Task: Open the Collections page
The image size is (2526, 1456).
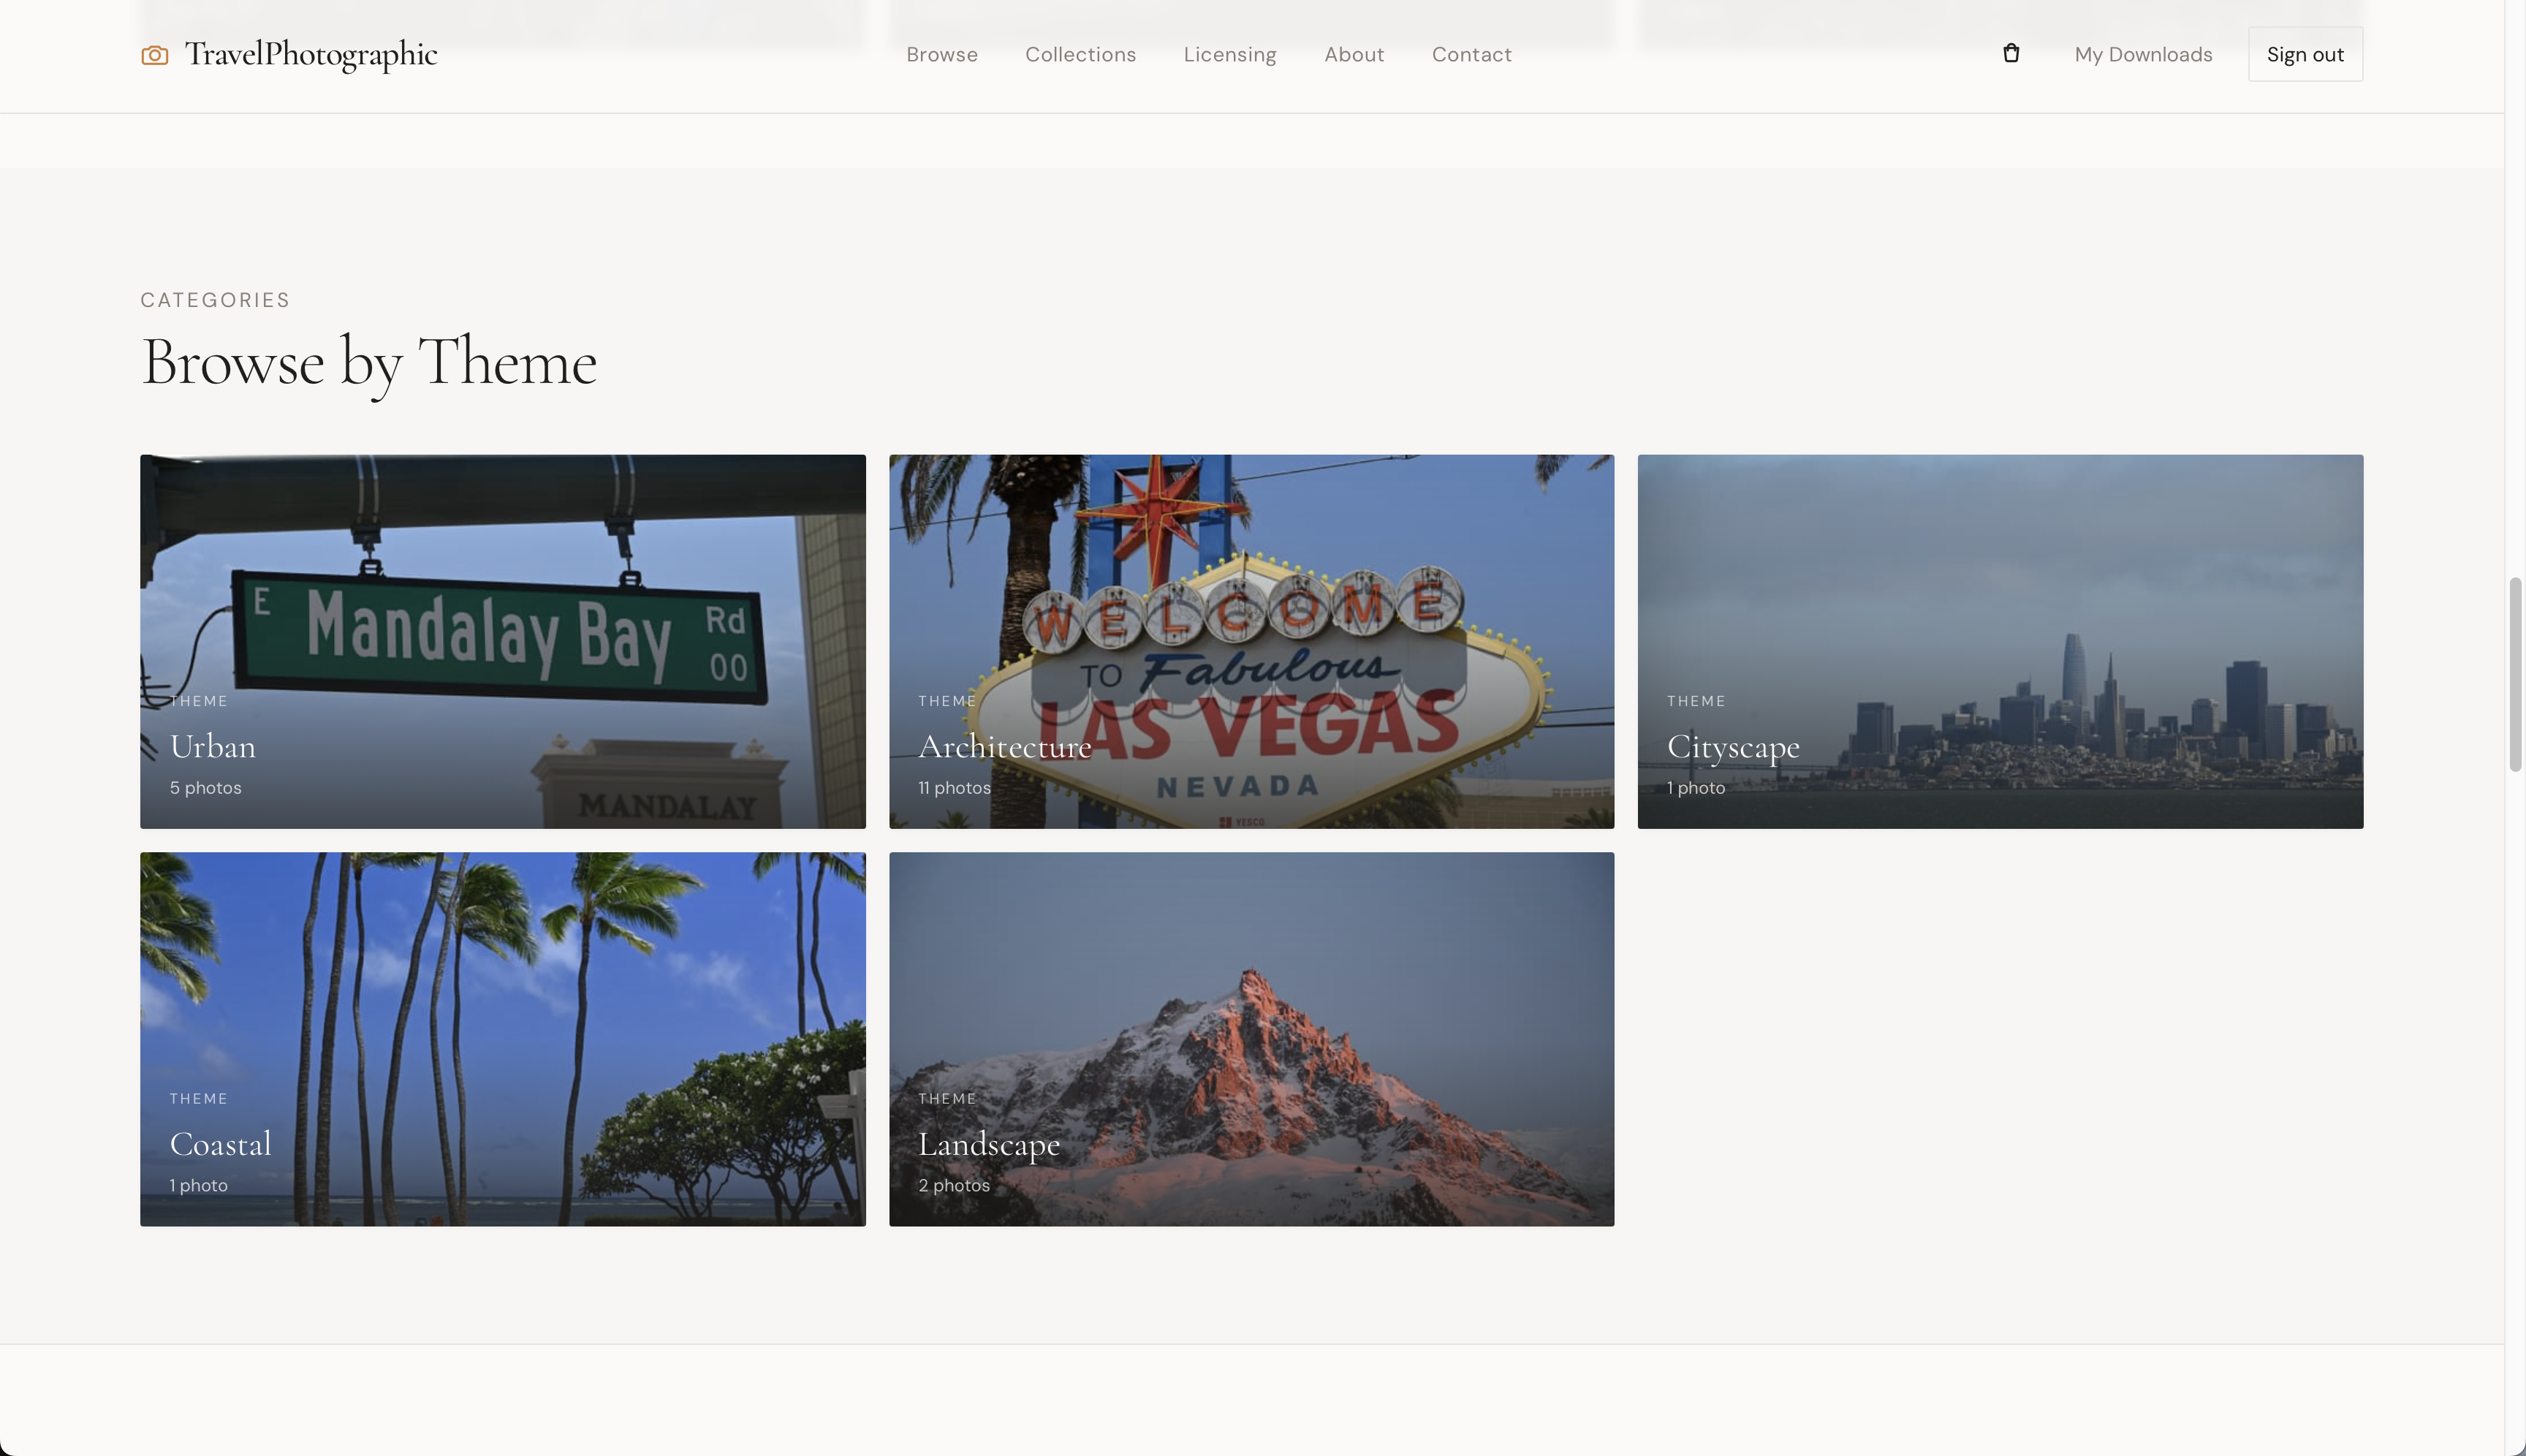Action: [x=1080, y=54]
